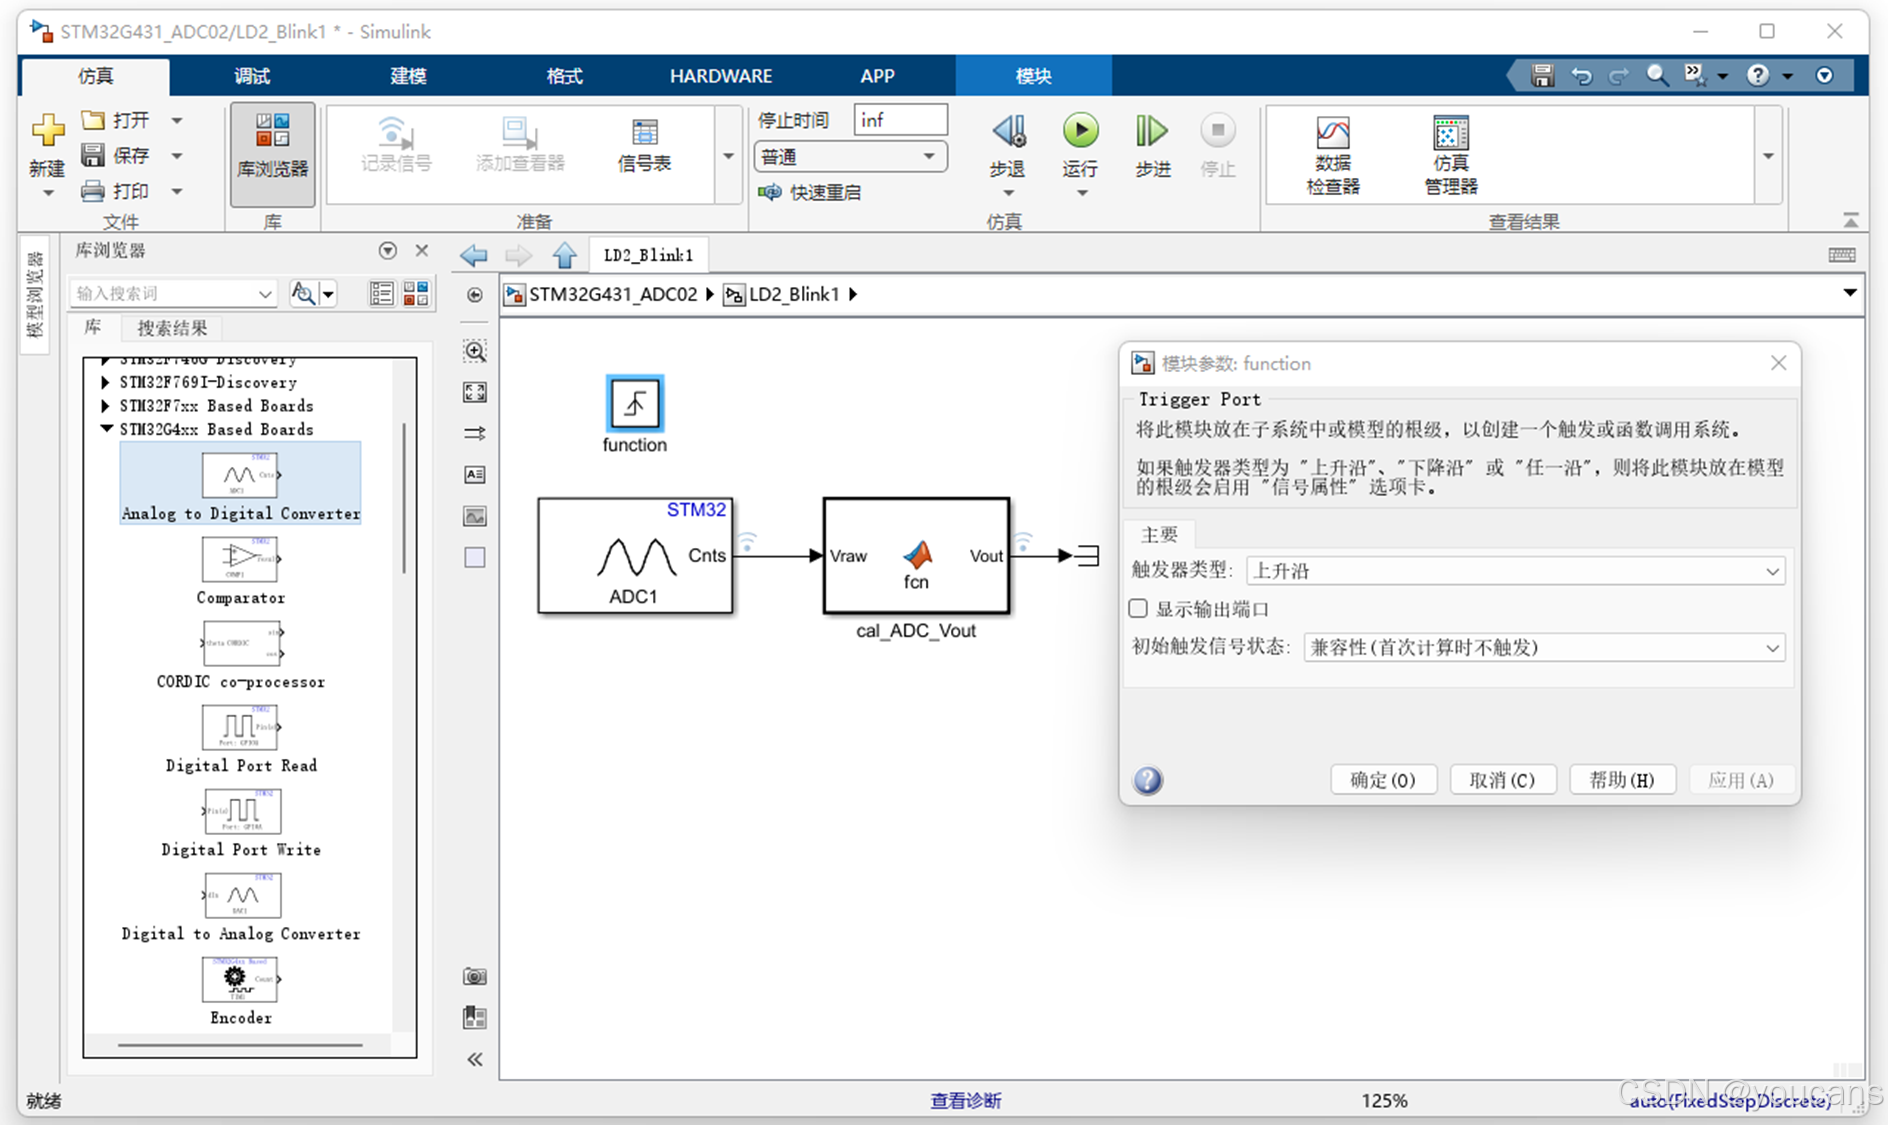Click the function trigger block on canvas
Image resolution: width=1888 pixels, height=1125 pixels.
pyautogui.click(x=634, y=404)
